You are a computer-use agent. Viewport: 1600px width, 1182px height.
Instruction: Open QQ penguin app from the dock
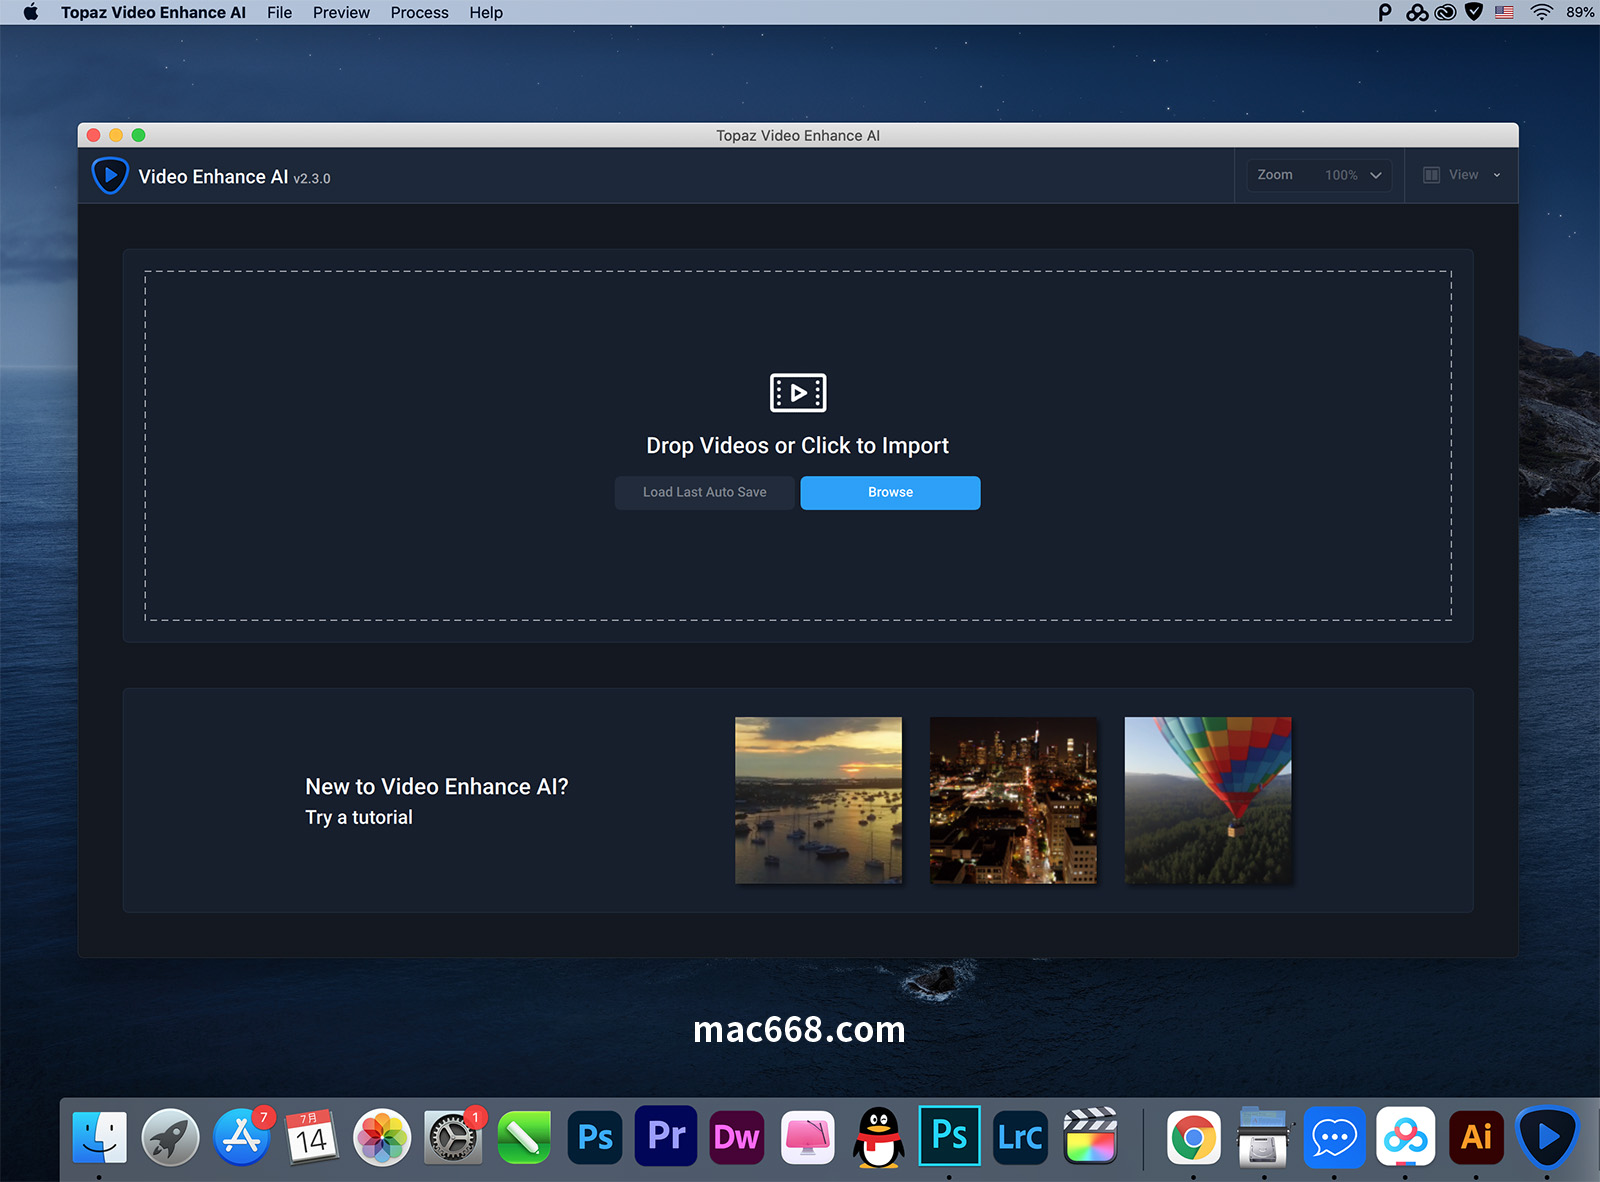point(878,1137)
